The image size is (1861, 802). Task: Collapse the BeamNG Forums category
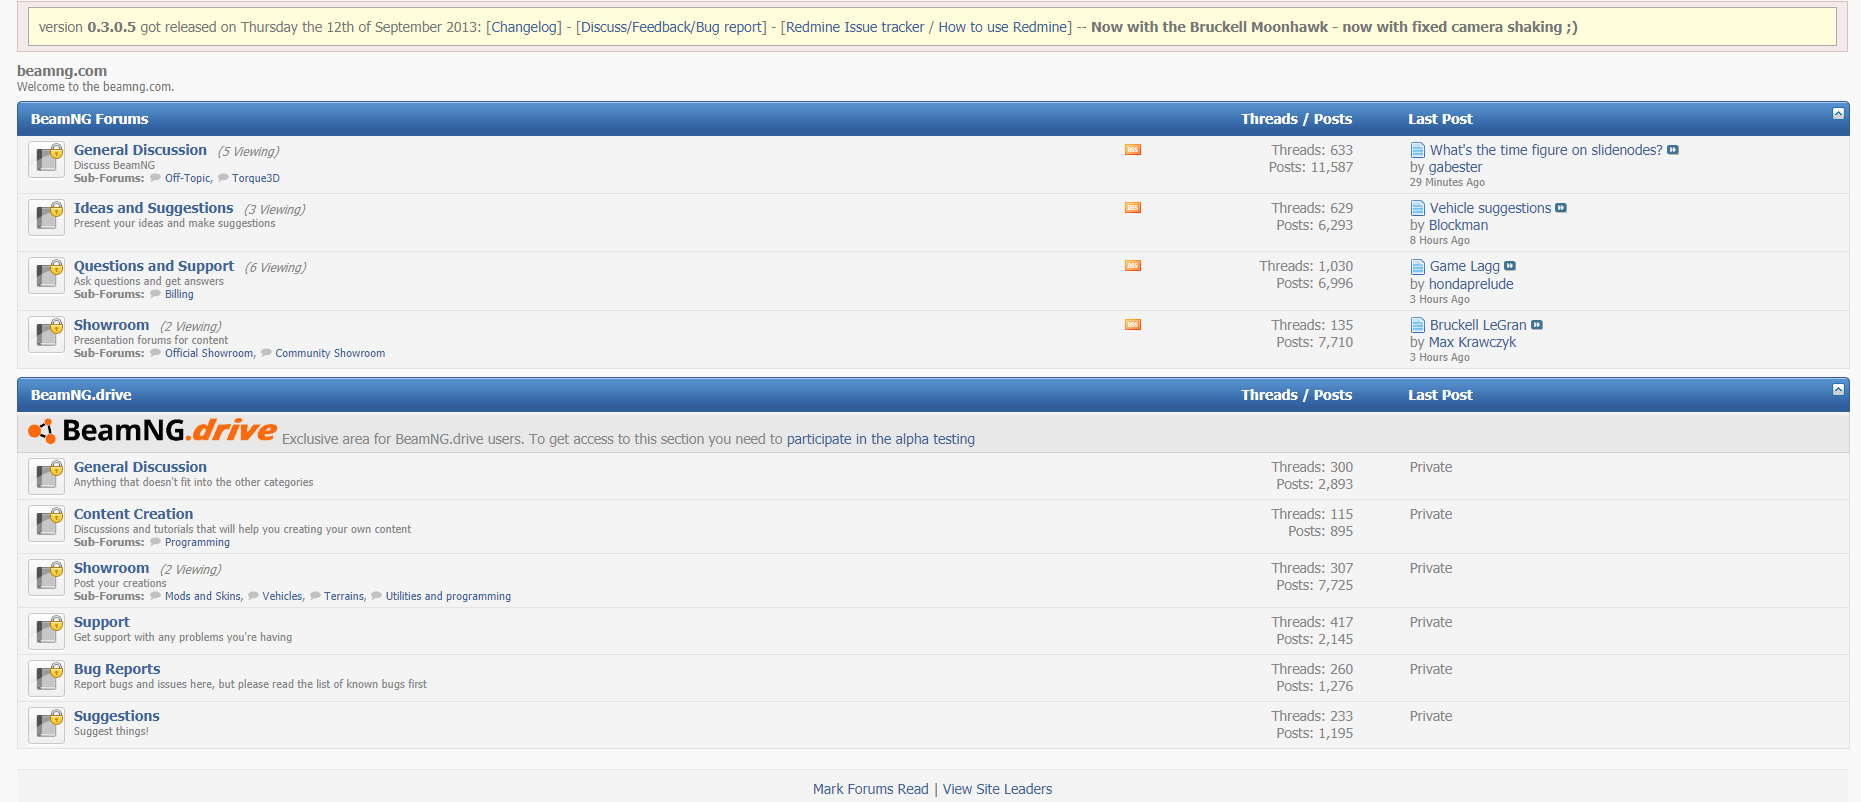pyautogui.click(x=1838, y=114)
